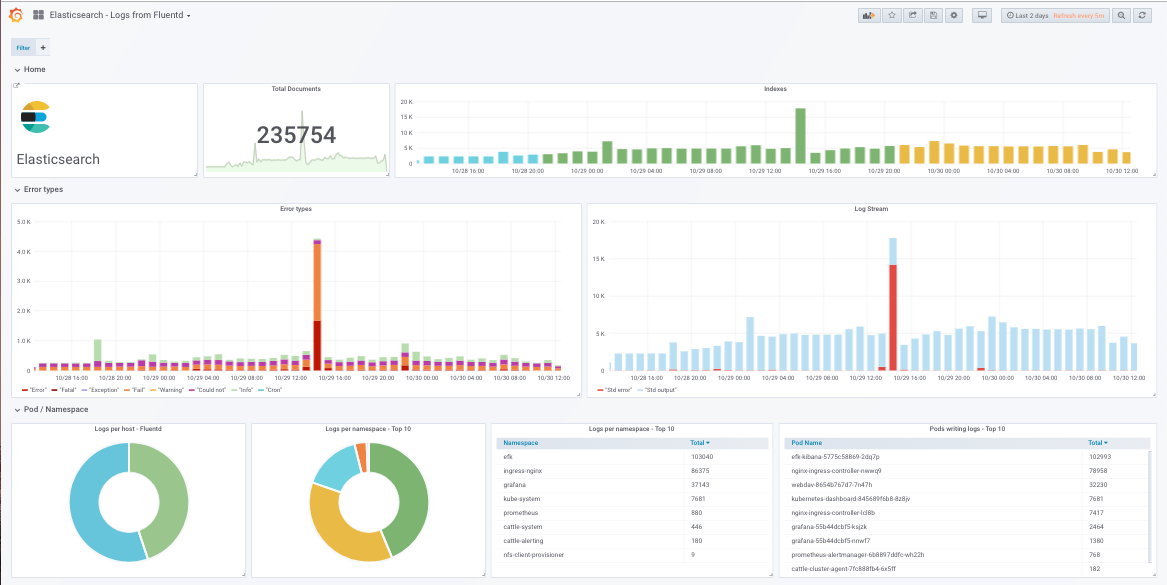Viewport: 1167px width, 585px height.
Task: Click scrollbar of Pods writing logs table
Action: tap(1150, 506)
